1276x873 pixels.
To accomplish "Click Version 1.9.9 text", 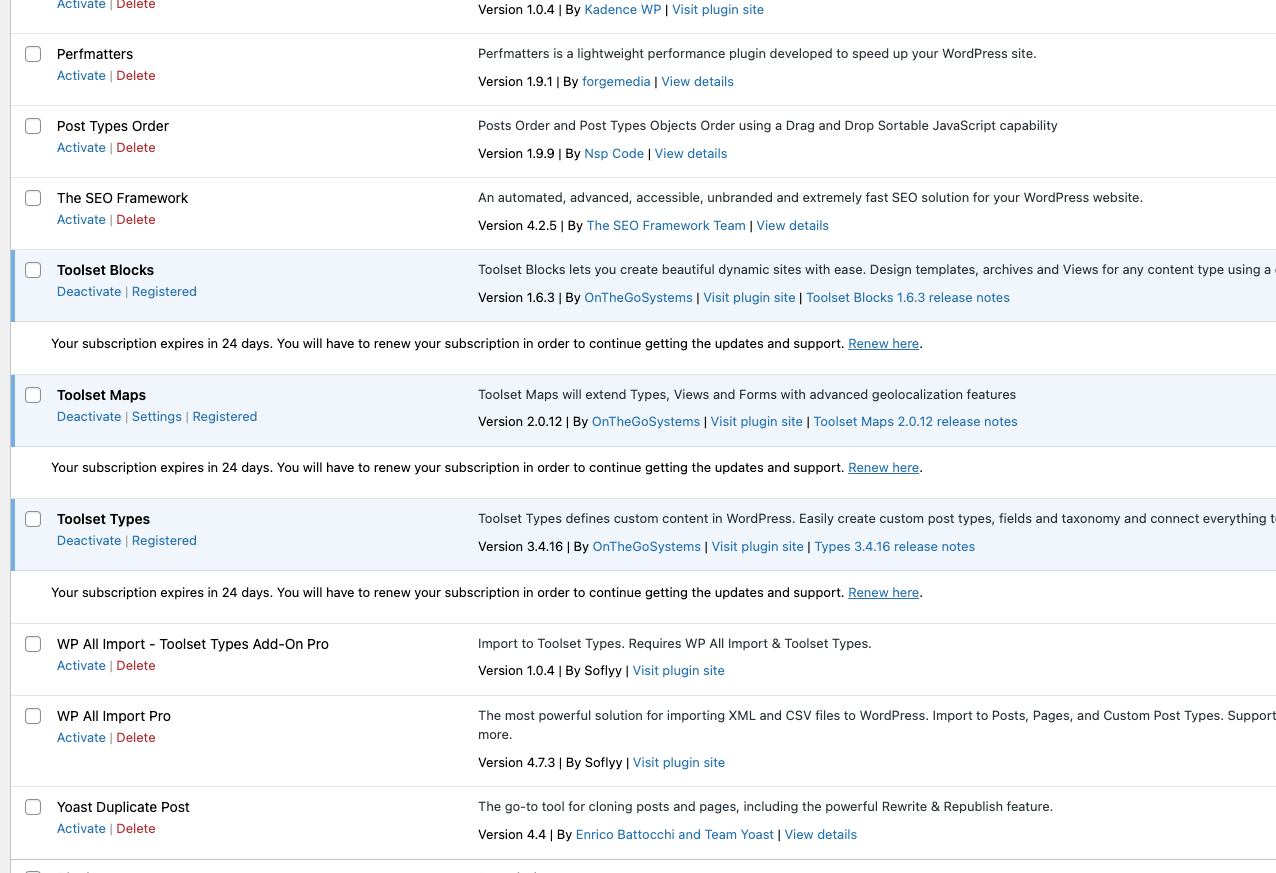I will point(515,154).
